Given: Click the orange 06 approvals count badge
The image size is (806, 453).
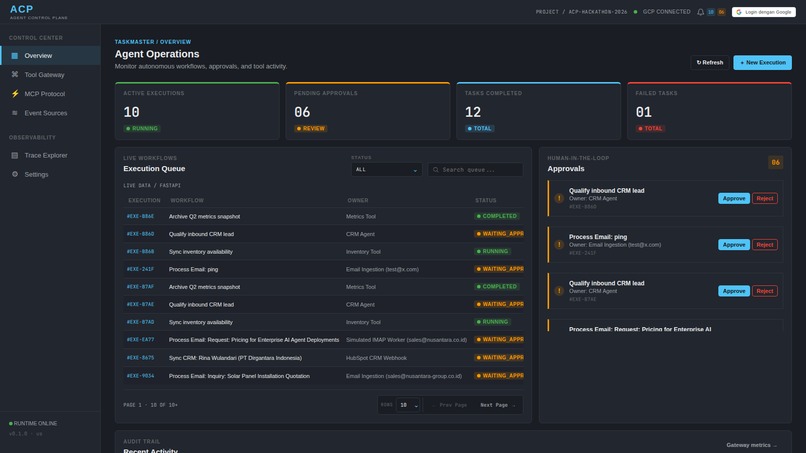Looking at the screenshot, I should tap(775, 162).
